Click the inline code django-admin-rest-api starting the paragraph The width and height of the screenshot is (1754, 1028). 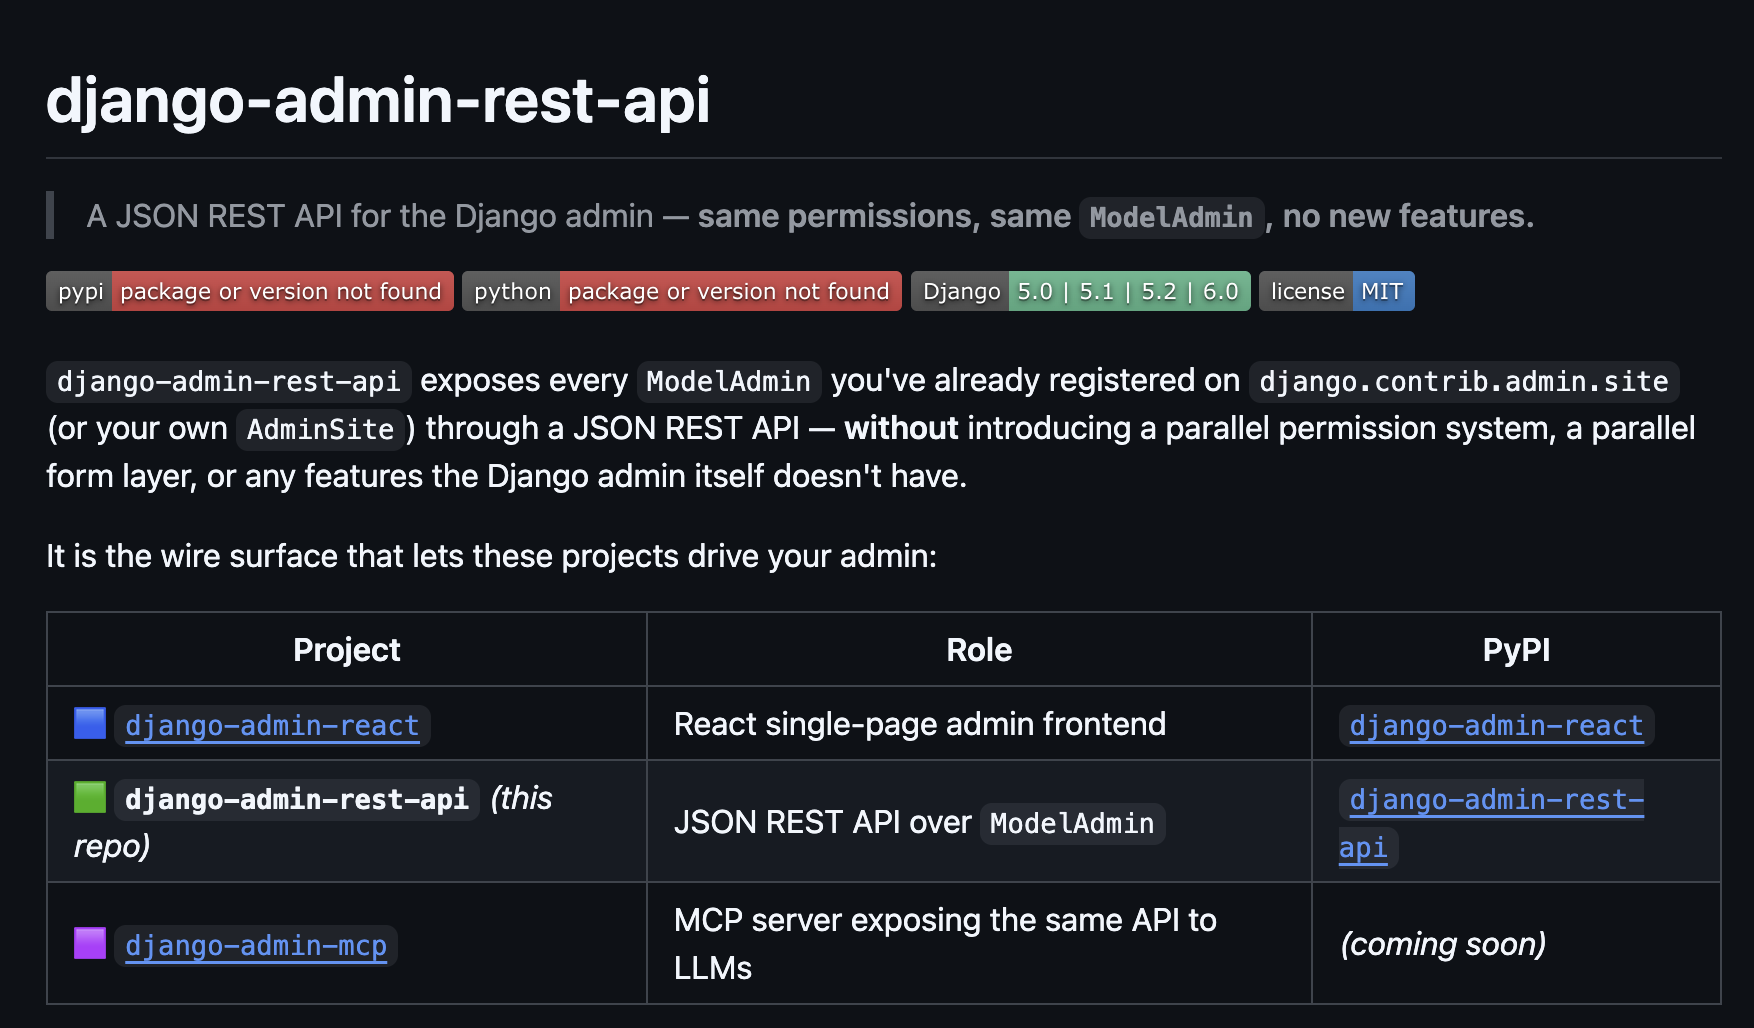coord(229,381)
